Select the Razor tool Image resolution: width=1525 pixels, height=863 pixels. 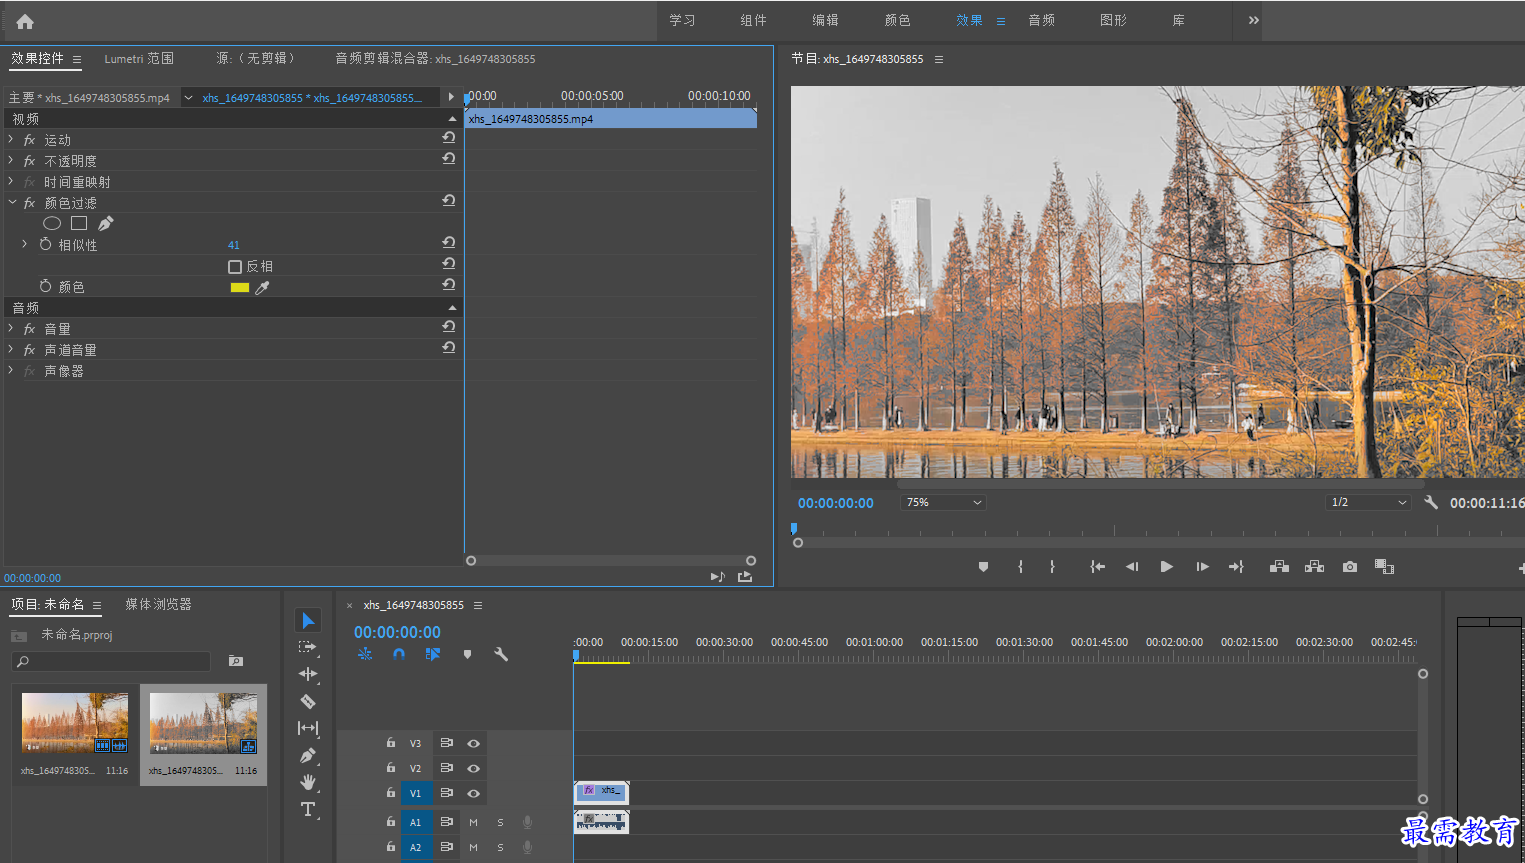pyautogui.click(x=308, y=701)
